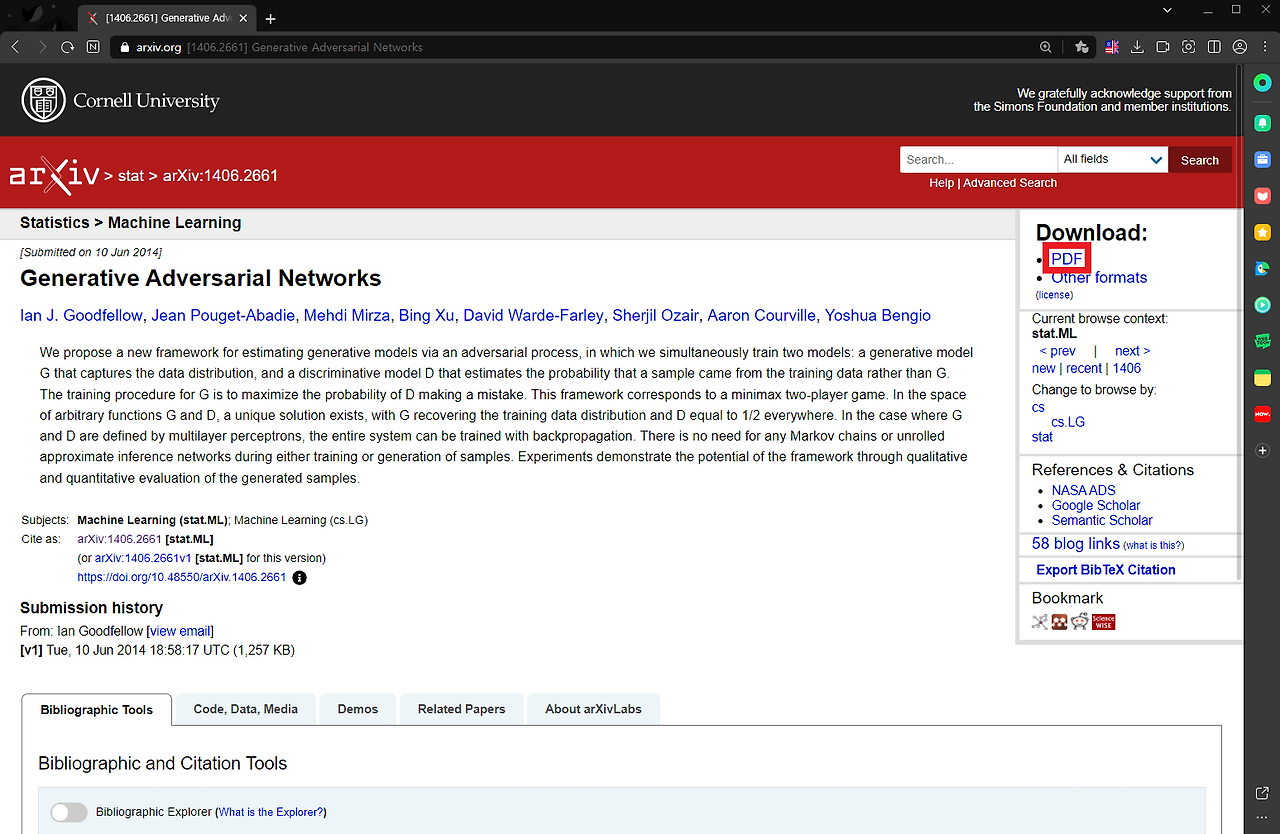Bookmark this paper on Reddit
Viewport: 1280px width, 834px height.
pos(1079,621)
